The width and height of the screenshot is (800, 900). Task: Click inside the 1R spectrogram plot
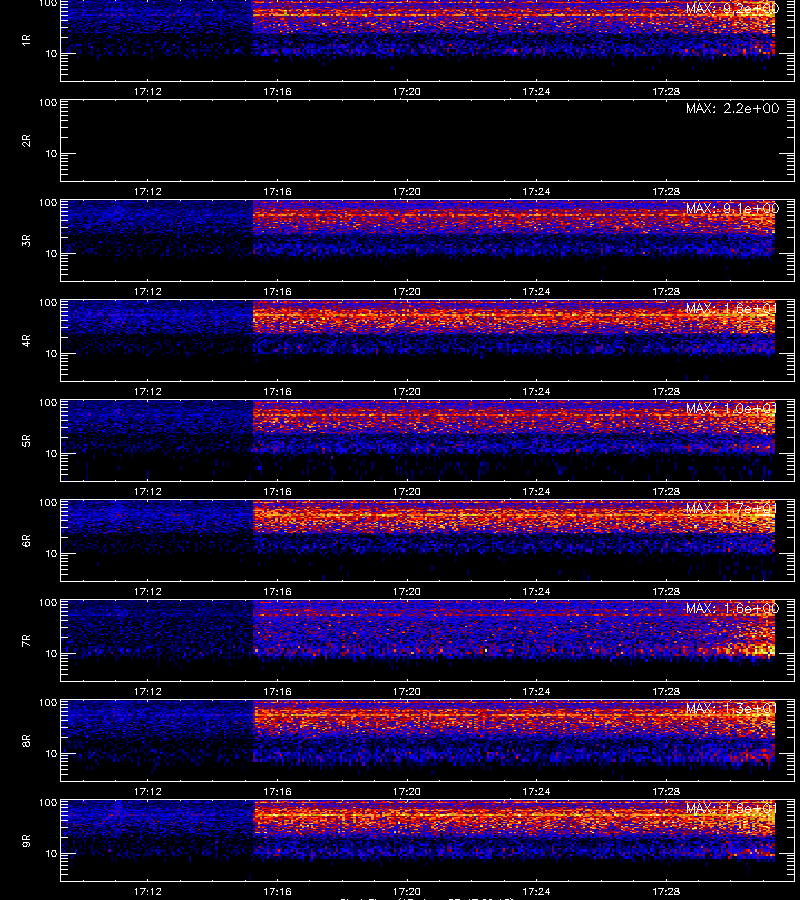(427, 40)
